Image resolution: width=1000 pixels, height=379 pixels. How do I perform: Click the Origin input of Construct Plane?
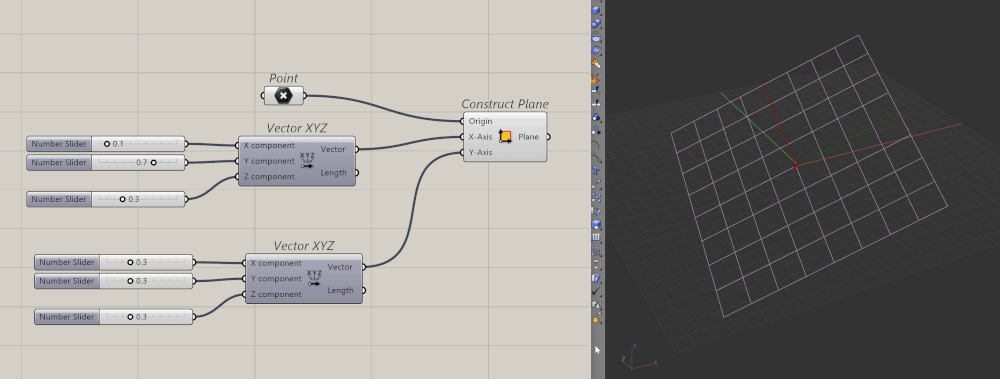[x=480, y=121]
